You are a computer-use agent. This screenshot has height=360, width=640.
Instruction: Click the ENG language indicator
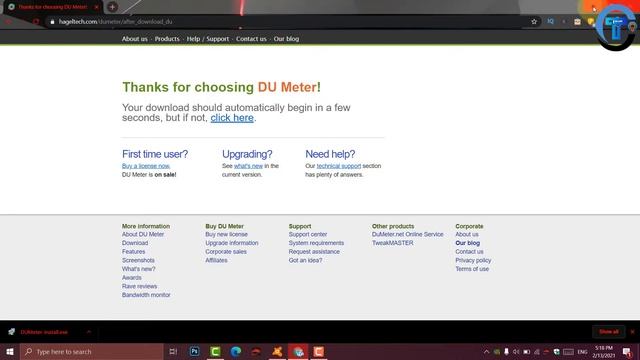(x=582, y=352)
